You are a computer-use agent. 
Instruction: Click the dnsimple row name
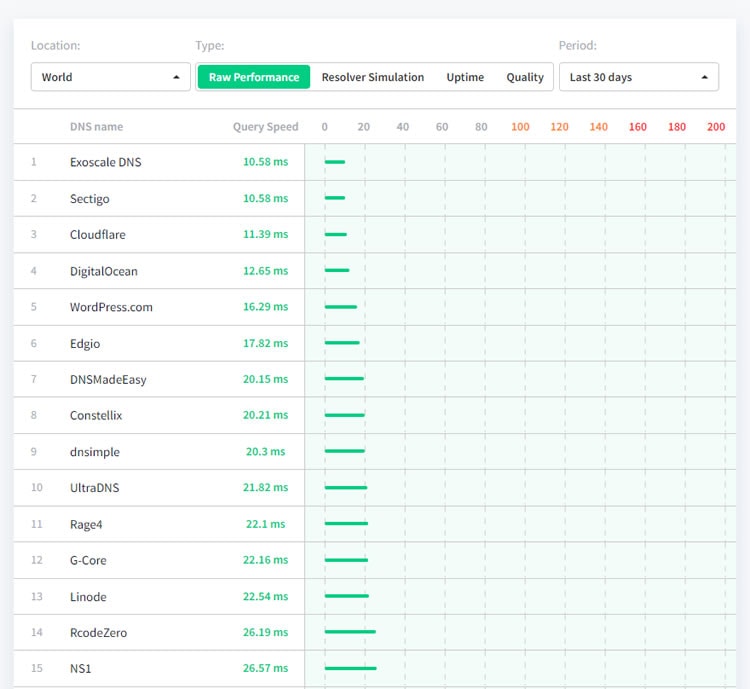(95, 452)
